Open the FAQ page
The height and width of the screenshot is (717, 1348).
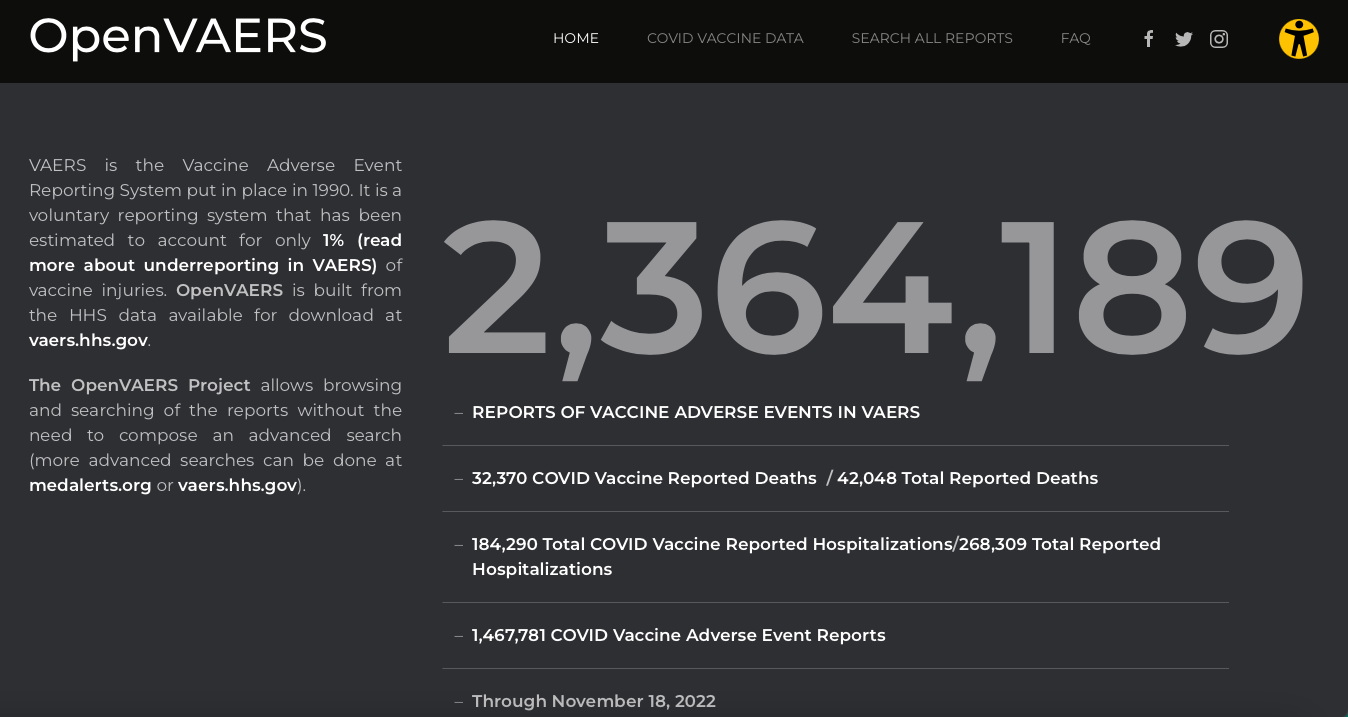coord(1075,39)
